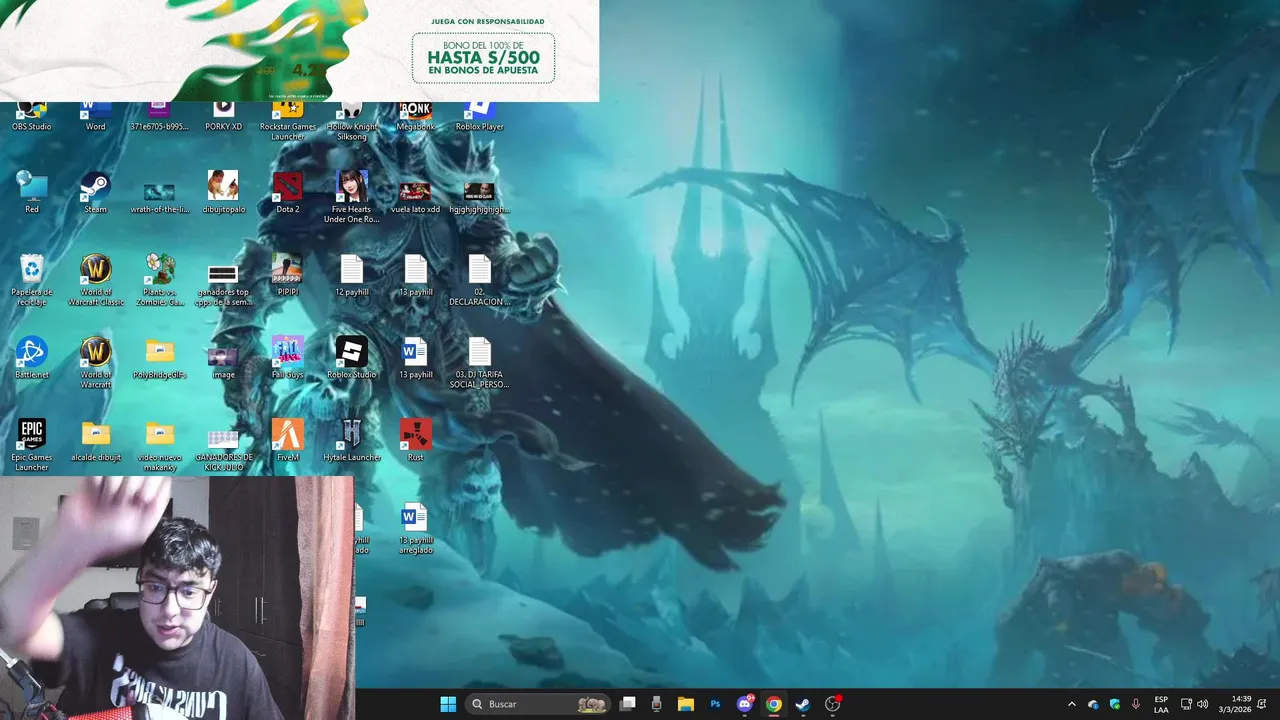
Task: Click the microphone tray indicator
Action: click(x=1136, y=704)
